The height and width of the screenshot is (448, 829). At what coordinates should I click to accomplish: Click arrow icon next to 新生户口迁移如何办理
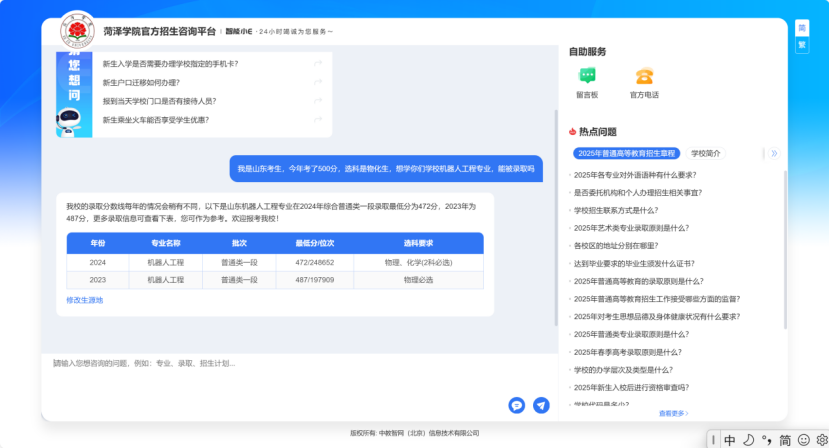pyautogui.click(x=318, y=82)
